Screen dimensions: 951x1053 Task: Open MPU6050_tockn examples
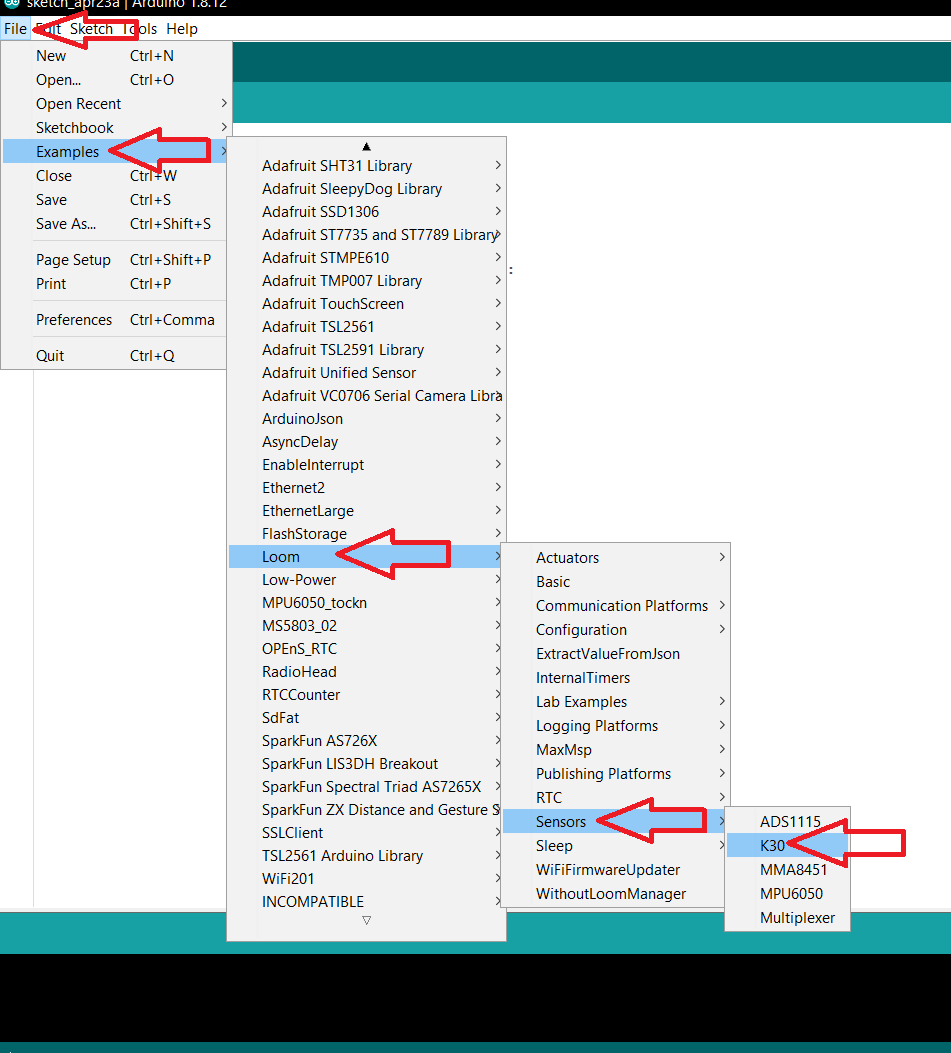(x=366, y=603)
